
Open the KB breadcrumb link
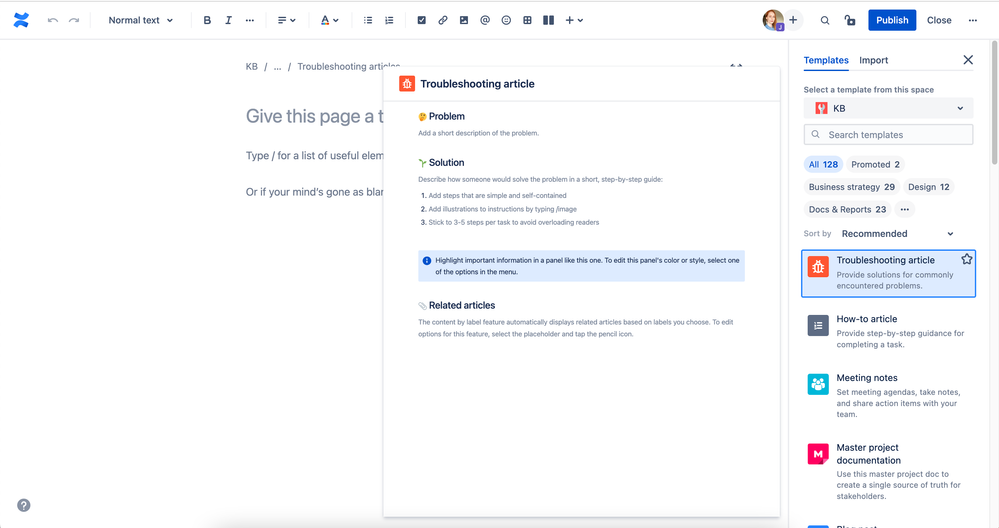tap(252, 66)
